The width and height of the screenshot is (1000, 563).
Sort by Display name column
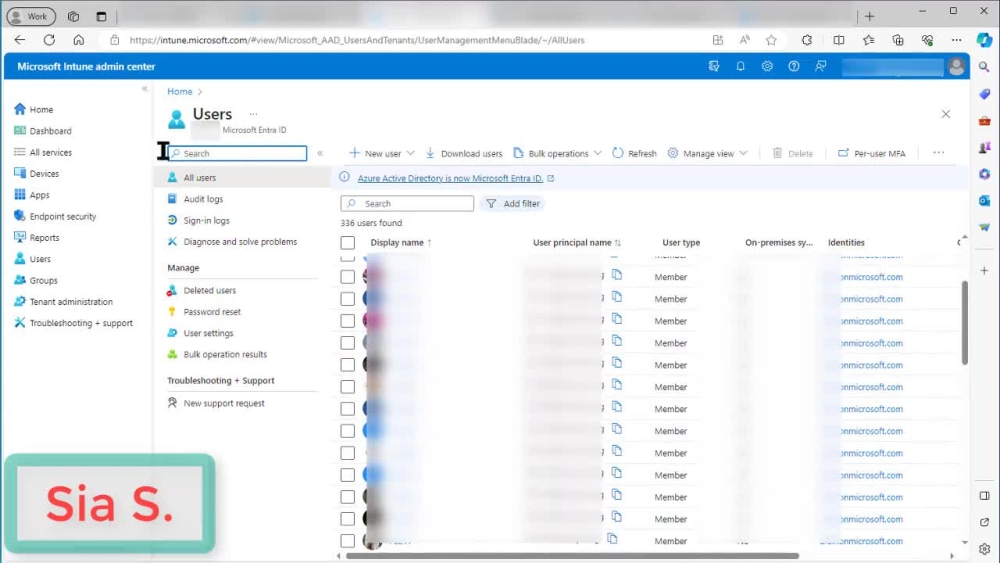[x=401, y=242]
